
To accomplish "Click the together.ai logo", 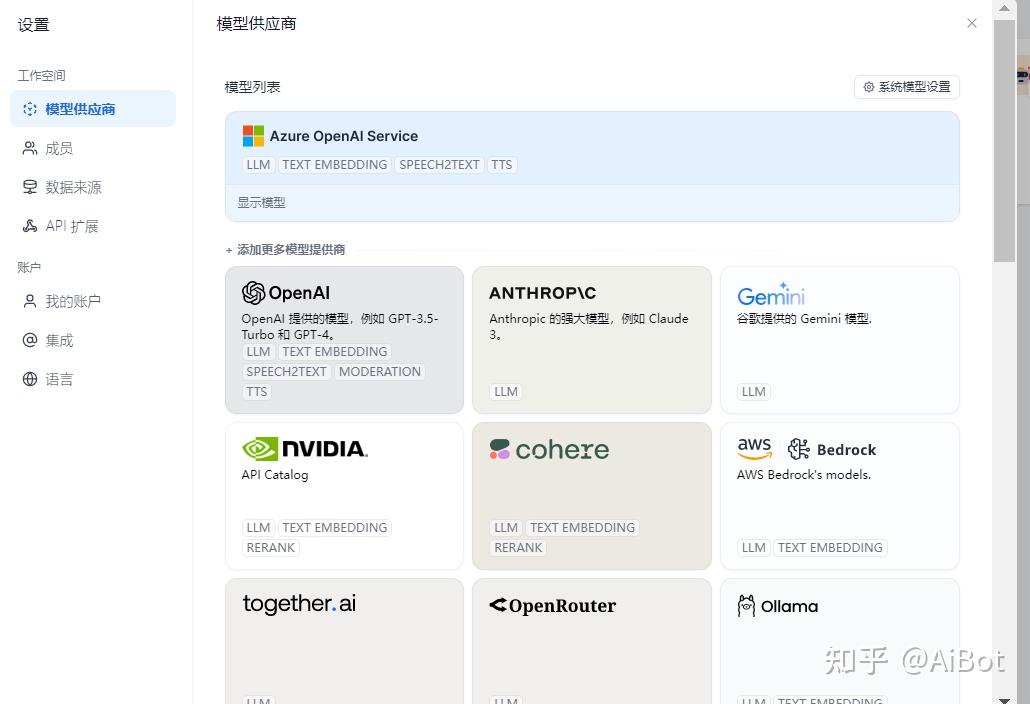I will tap(299, 604).
